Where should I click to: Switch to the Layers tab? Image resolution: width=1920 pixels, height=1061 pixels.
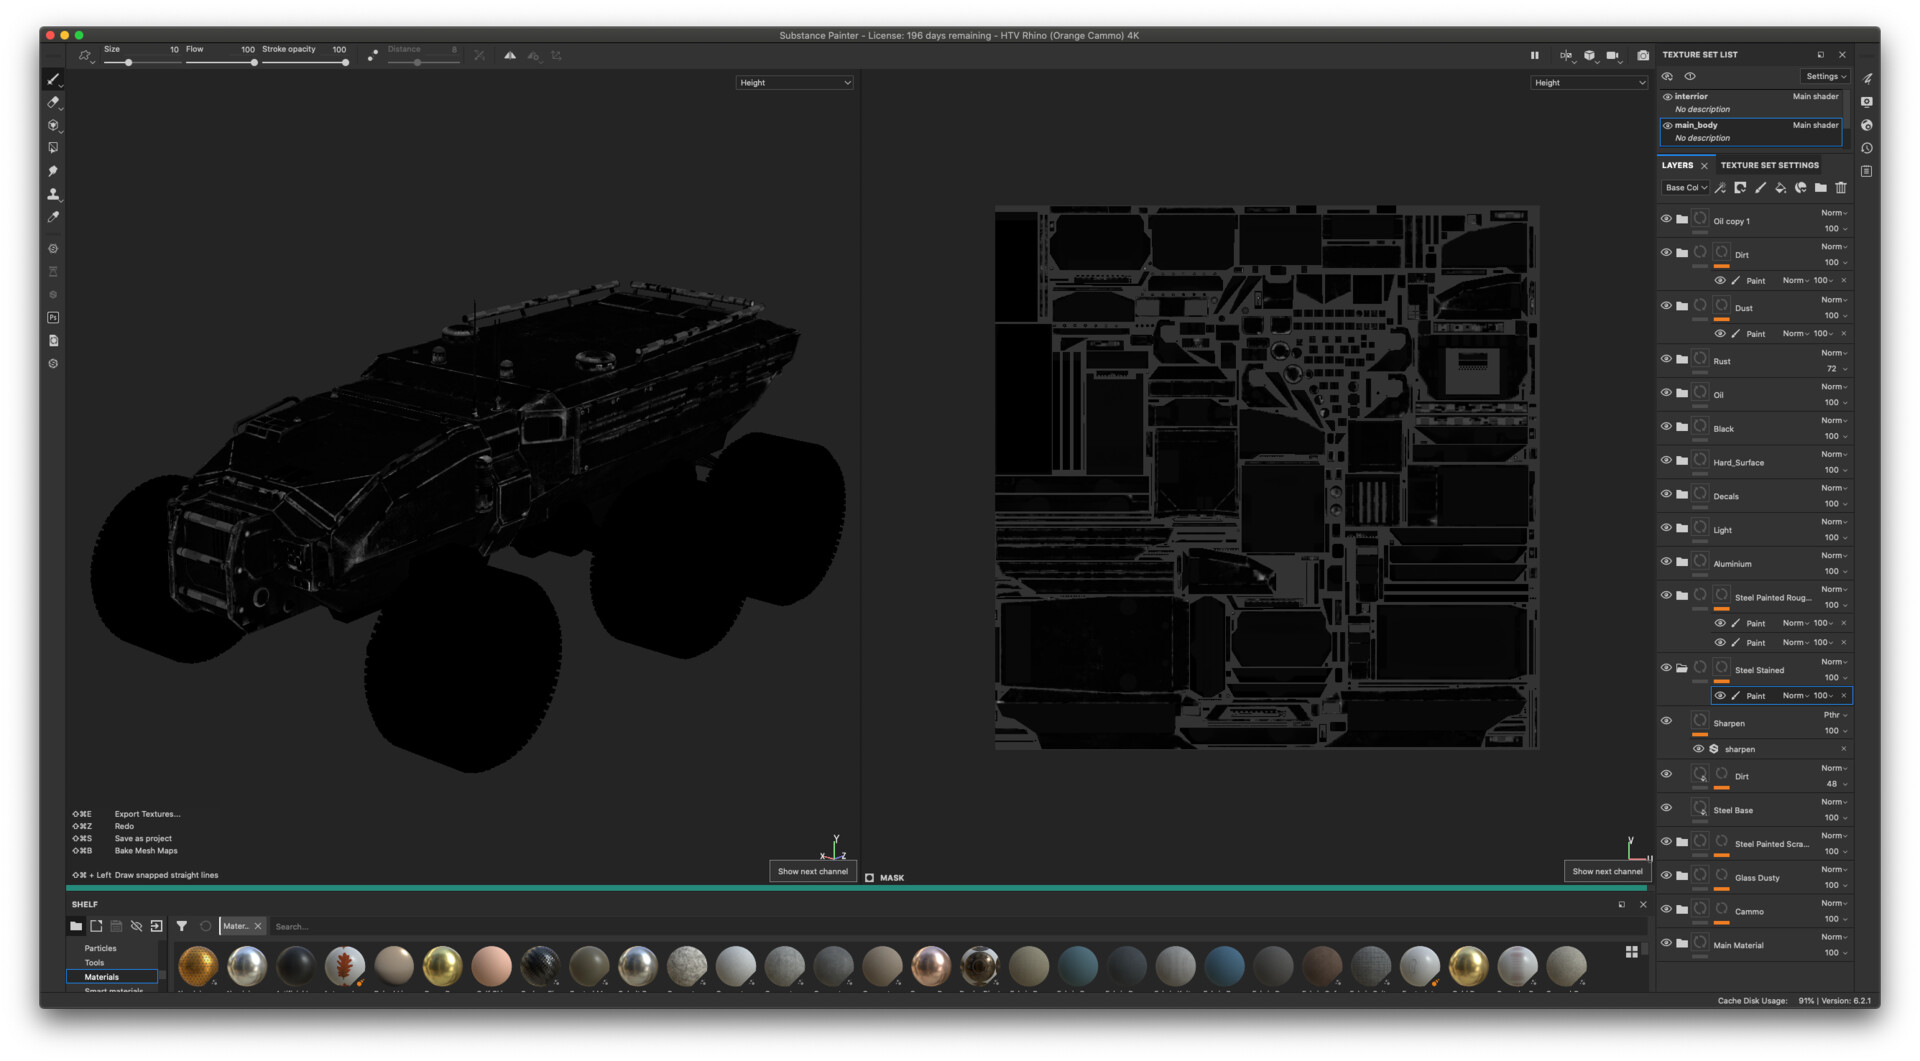[x=1677, y=166]
